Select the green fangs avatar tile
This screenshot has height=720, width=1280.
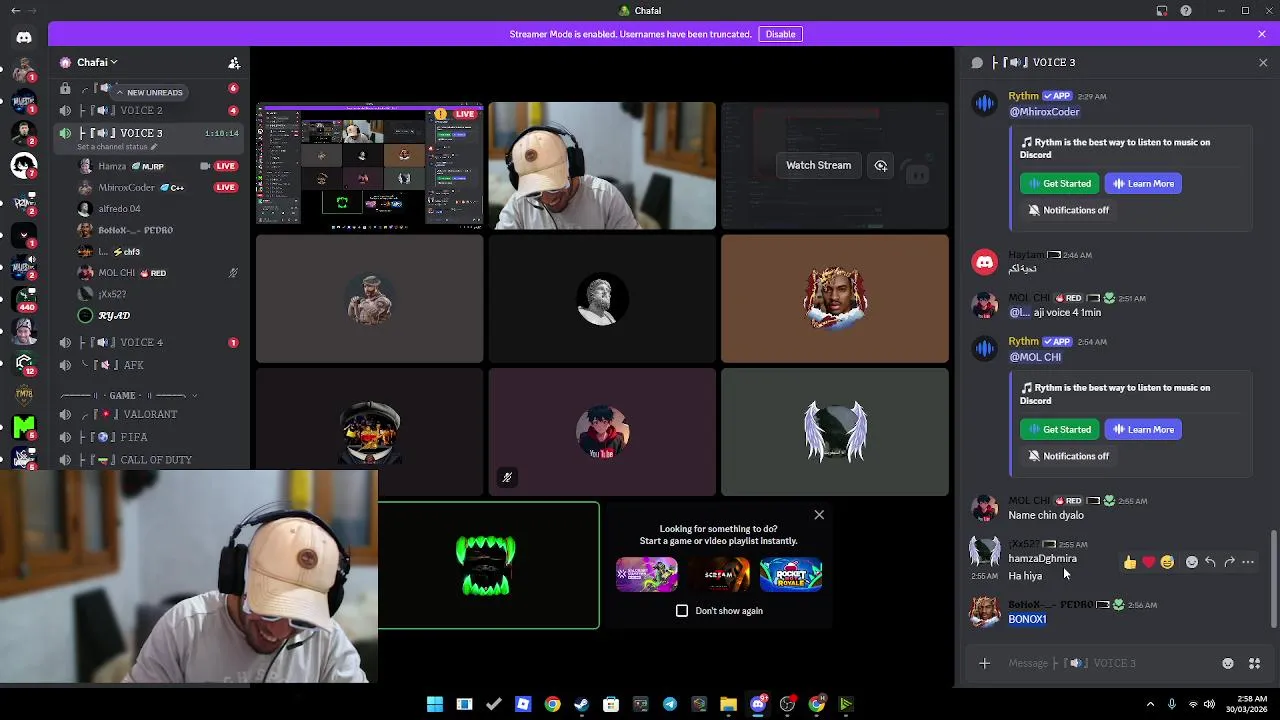tap(488, 566)
